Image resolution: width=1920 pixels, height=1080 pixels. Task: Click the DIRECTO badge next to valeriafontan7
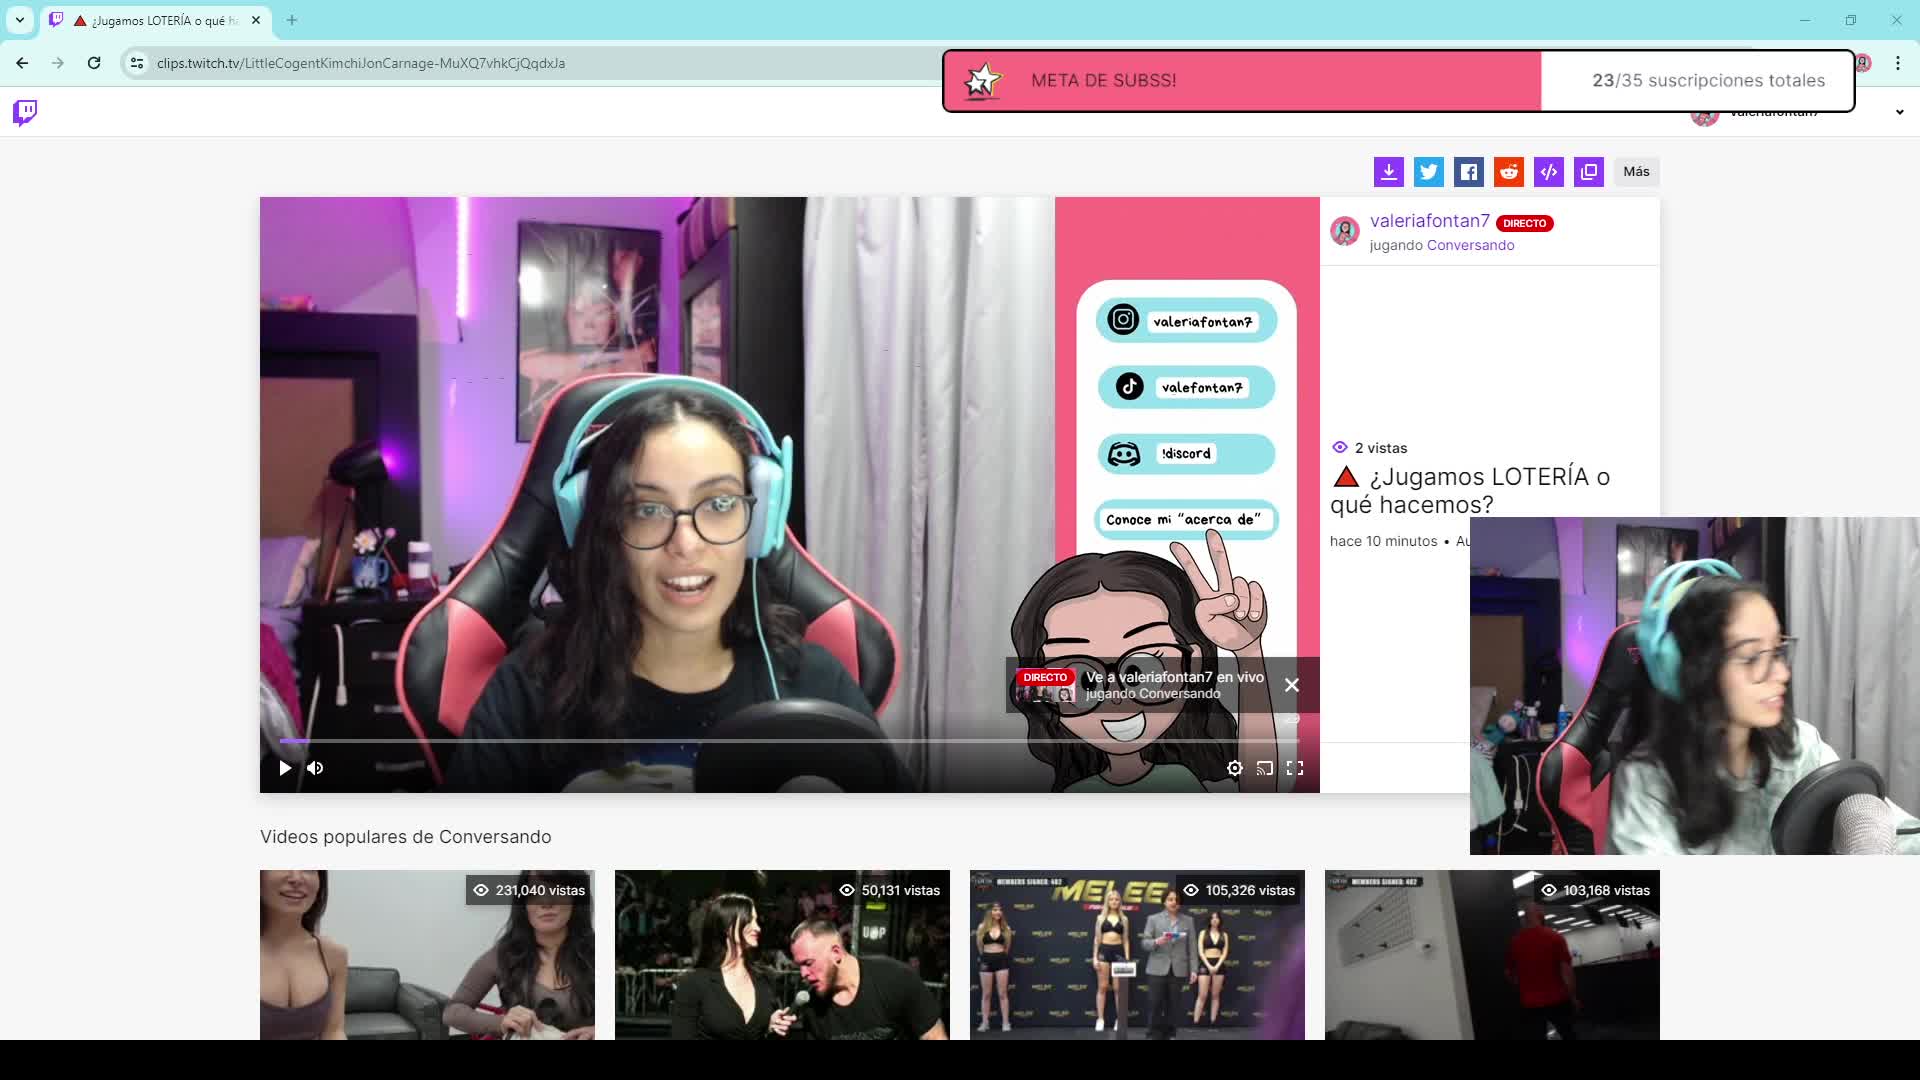click(1524, 223)
